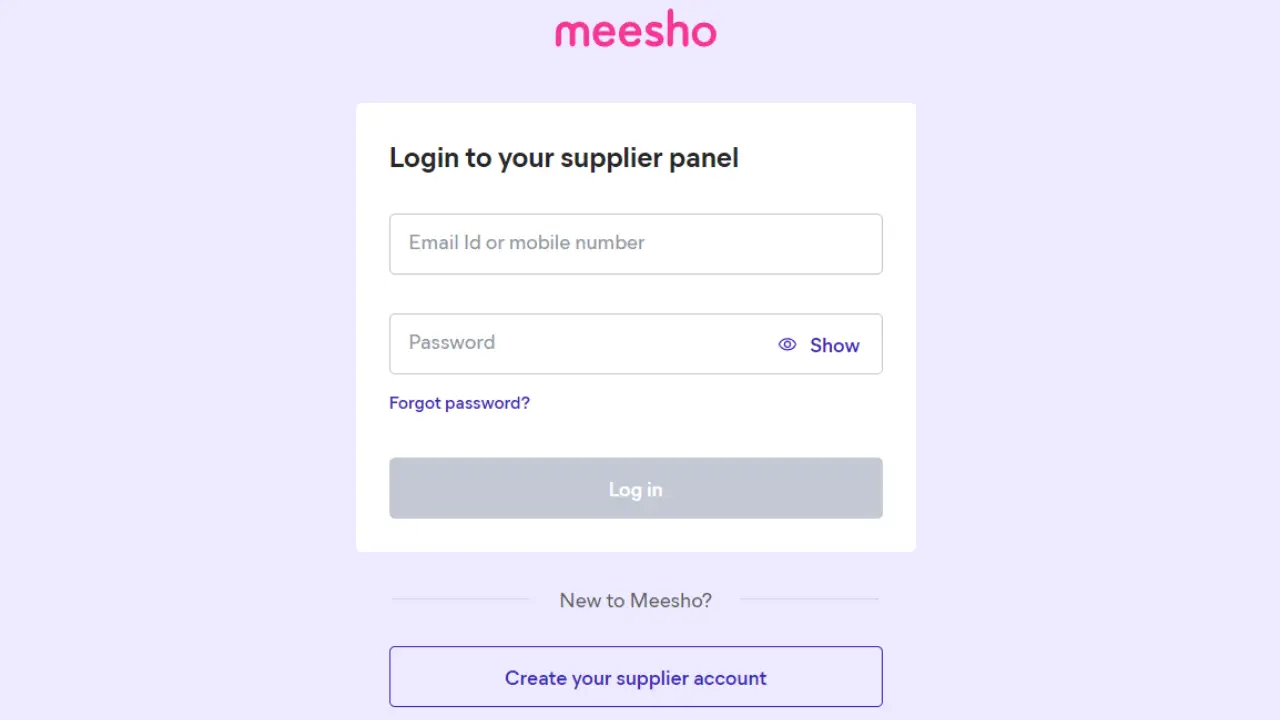Screen dimensions: 1280x720
Task: Open the Forgot password? link
Action: coord(459,403)
